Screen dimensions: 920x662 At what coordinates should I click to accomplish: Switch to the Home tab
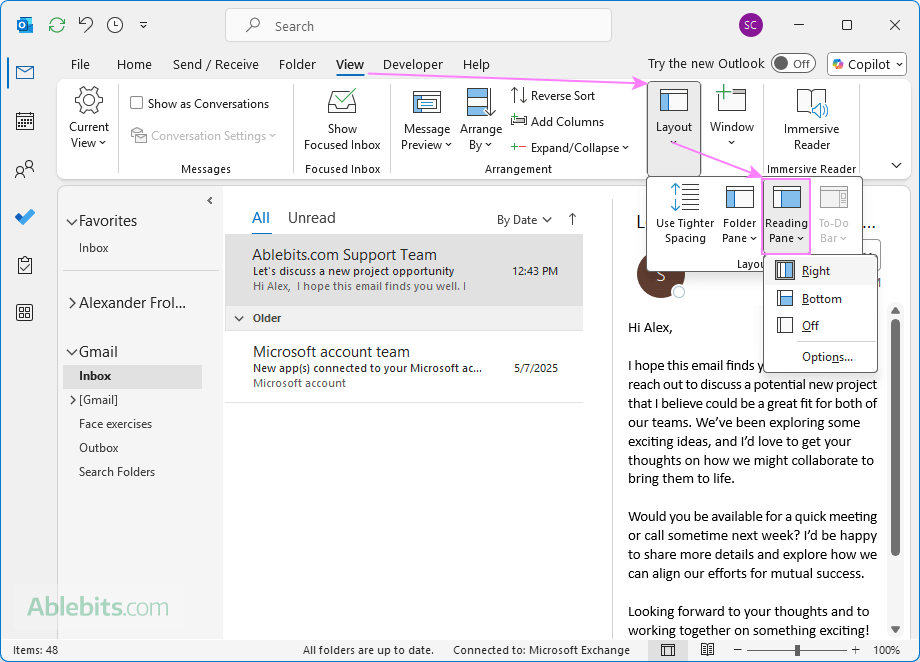(134, 65)
